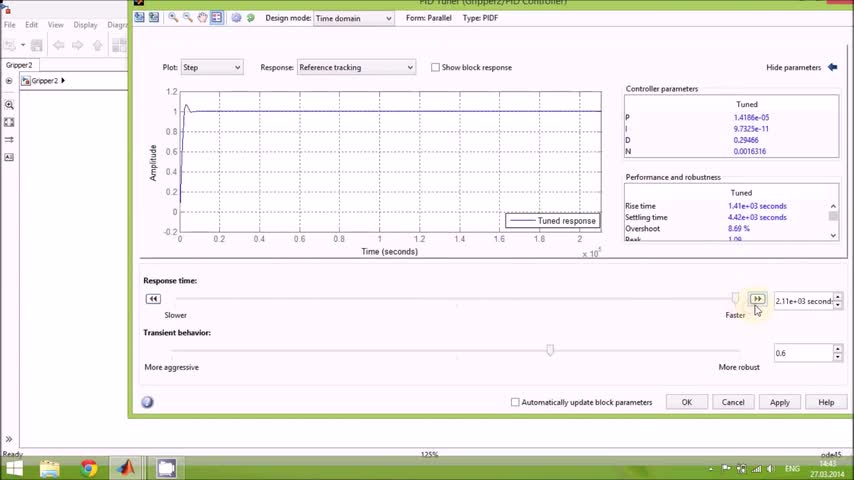Expand the palette double-chevron at bottom left

[x=9, y=439]
